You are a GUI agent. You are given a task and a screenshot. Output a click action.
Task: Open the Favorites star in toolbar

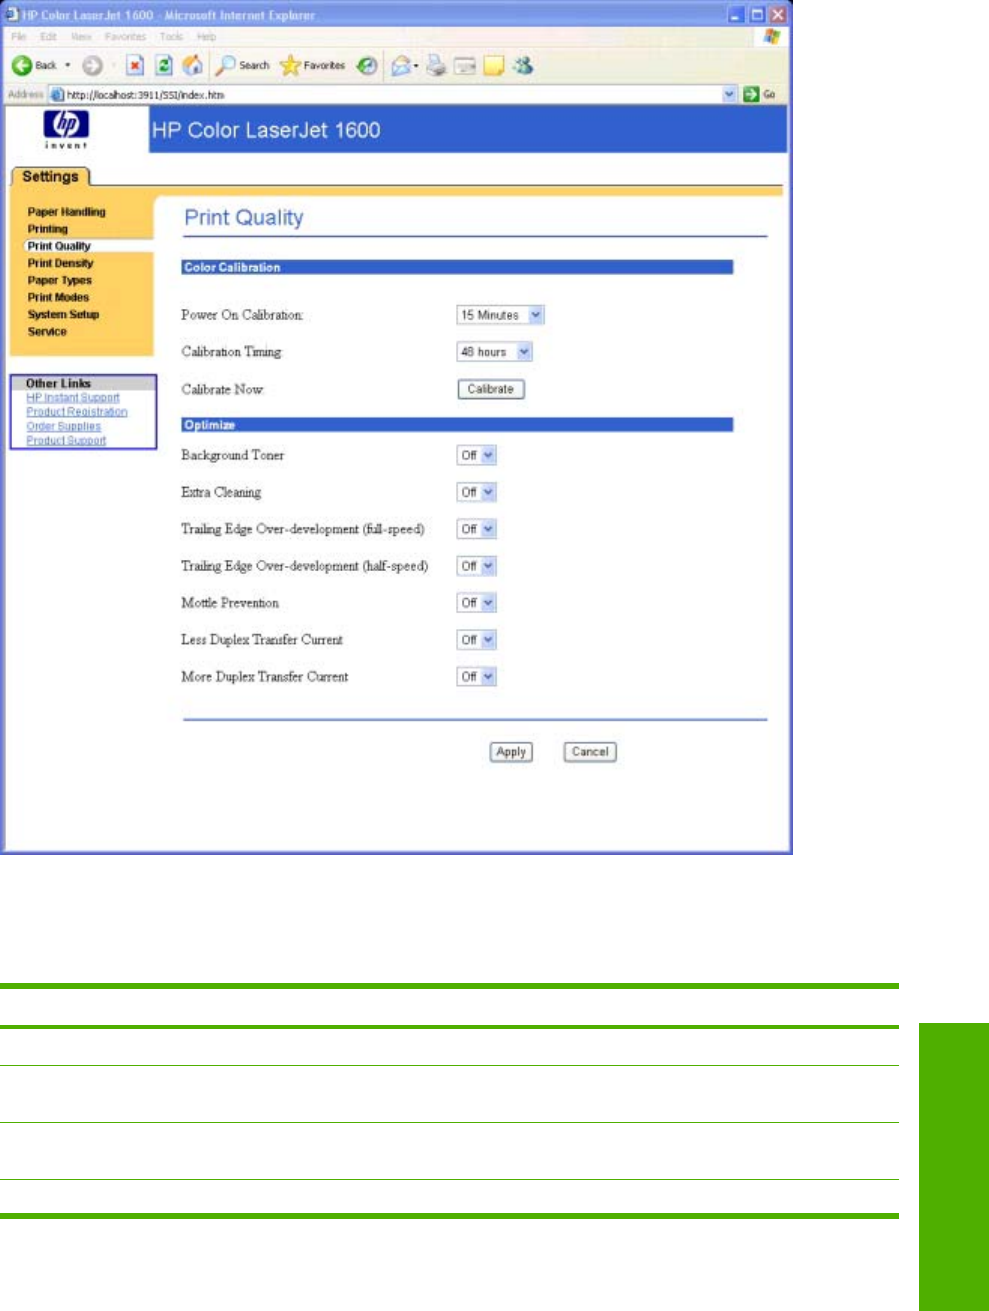[x=313, y=66]
